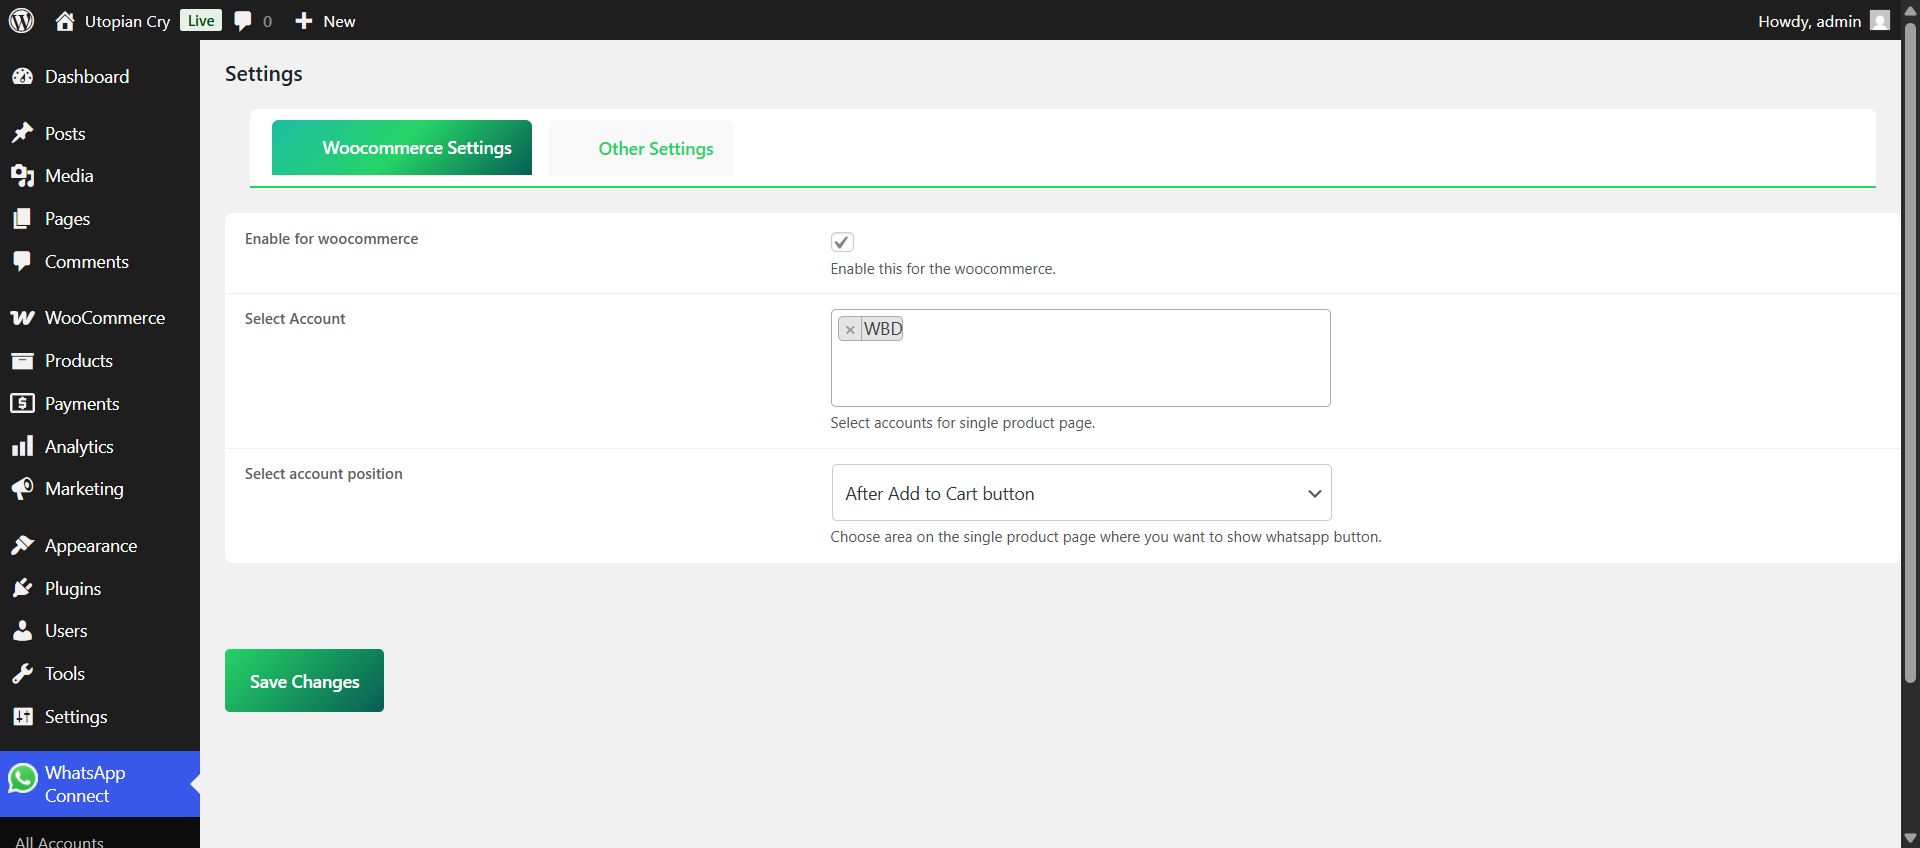Switch to Woocommerce Settings tab
Screen dimensions: 1920x848
(402, 148)
